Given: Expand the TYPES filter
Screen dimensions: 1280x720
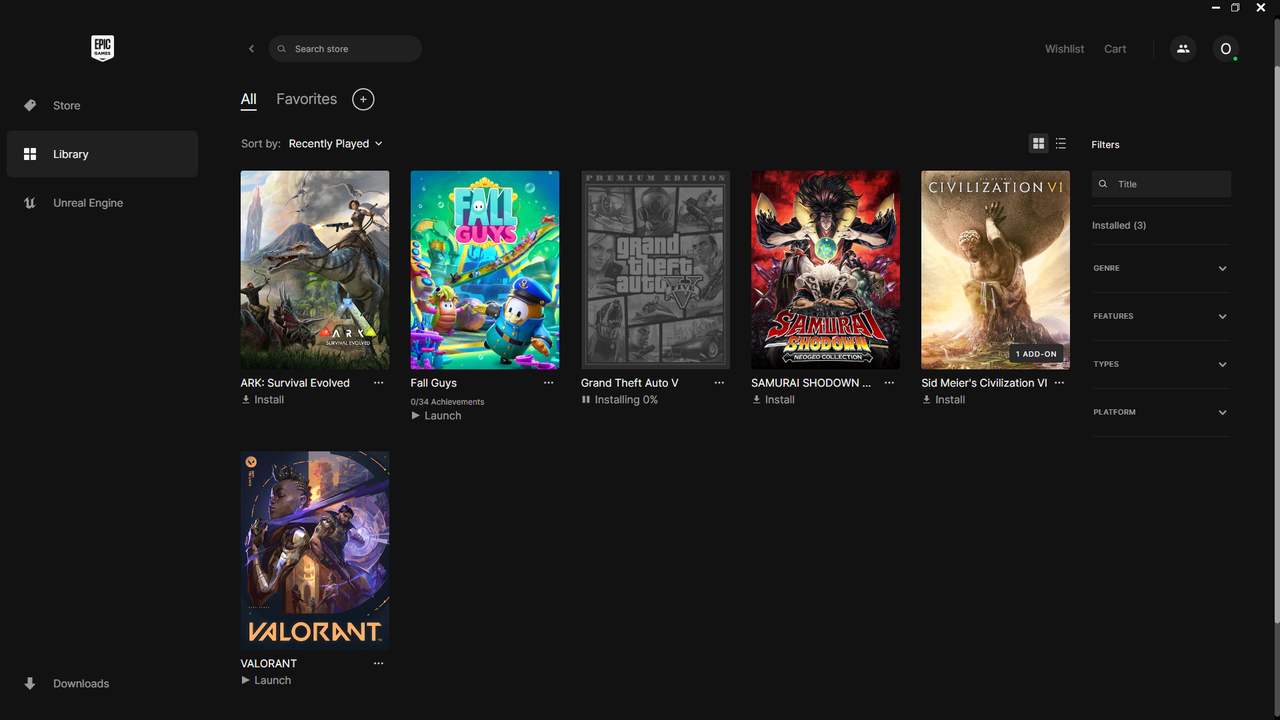Looking at the screenshot, I should (x=1161, y=364).
